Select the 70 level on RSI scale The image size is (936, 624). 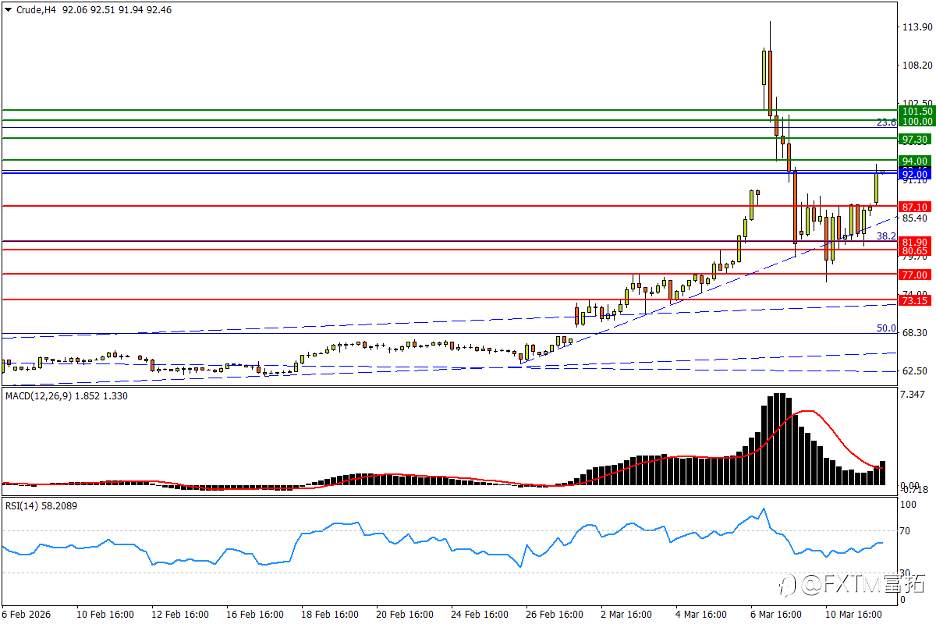click(905, 531)
